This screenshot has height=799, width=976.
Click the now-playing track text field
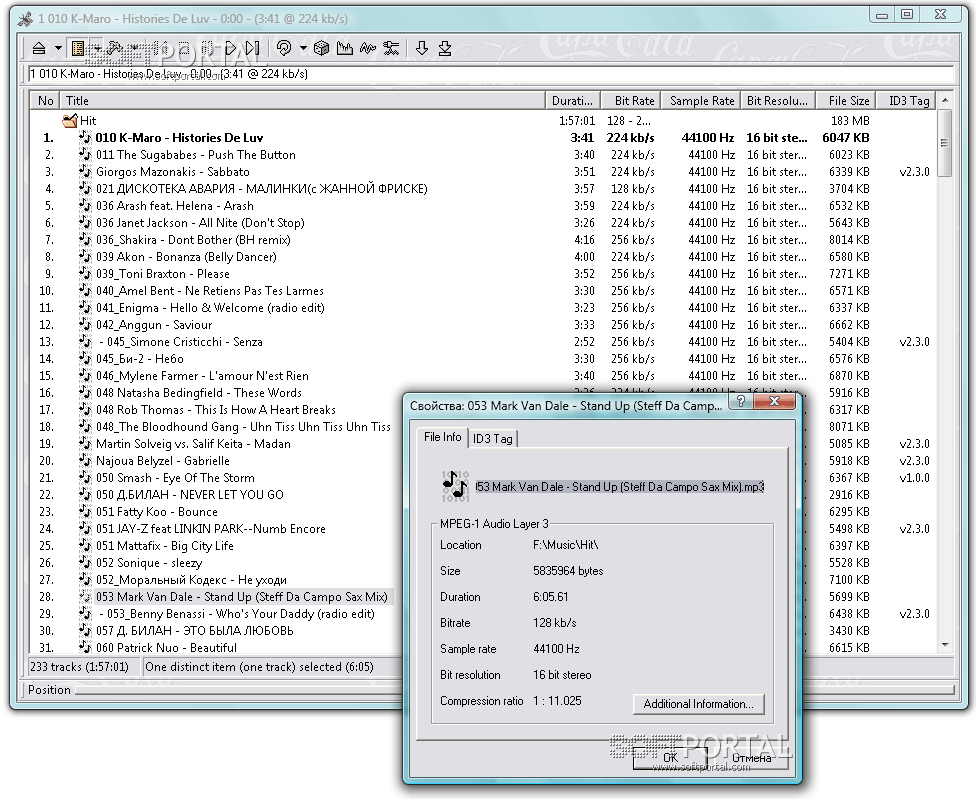click(491, 74)
